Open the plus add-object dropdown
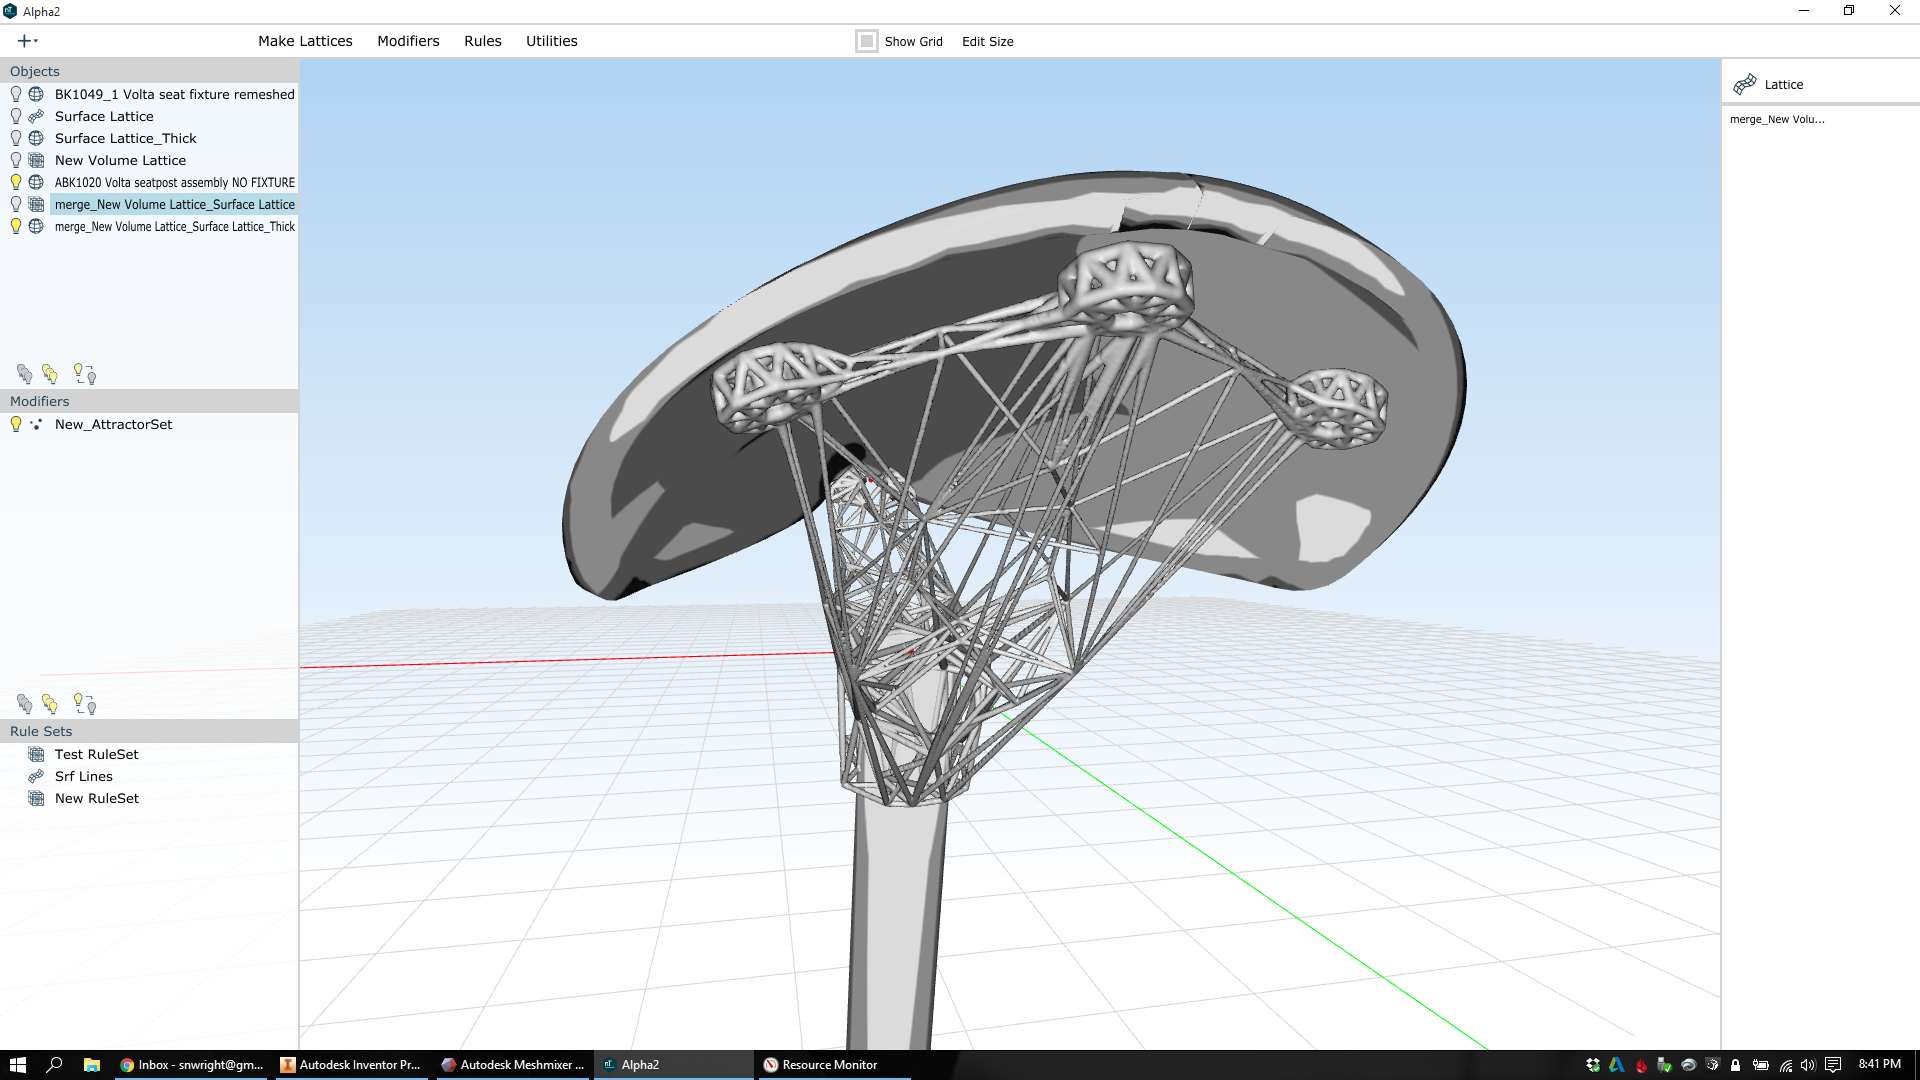This screenshot has width=1920, height=1080. 27,41
